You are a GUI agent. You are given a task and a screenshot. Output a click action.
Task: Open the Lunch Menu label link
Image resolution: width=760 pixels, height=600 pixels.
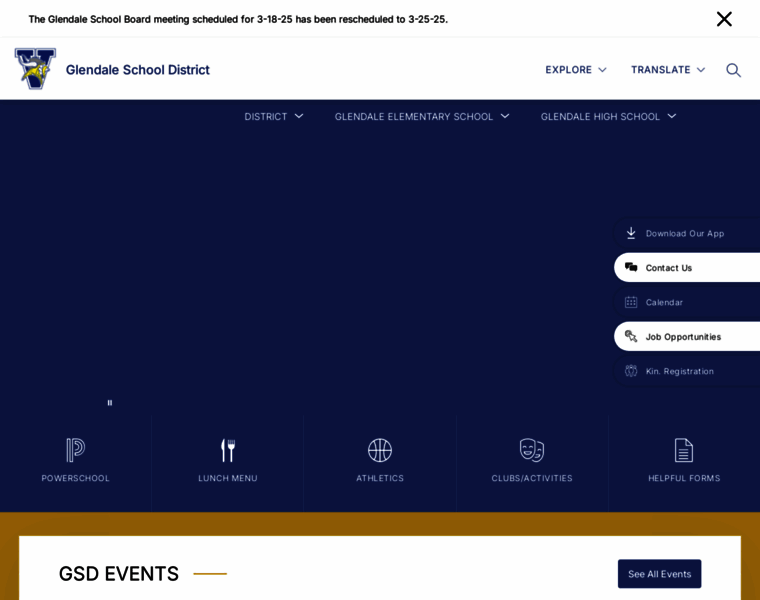pyautogui.click(x=228, y=478)
